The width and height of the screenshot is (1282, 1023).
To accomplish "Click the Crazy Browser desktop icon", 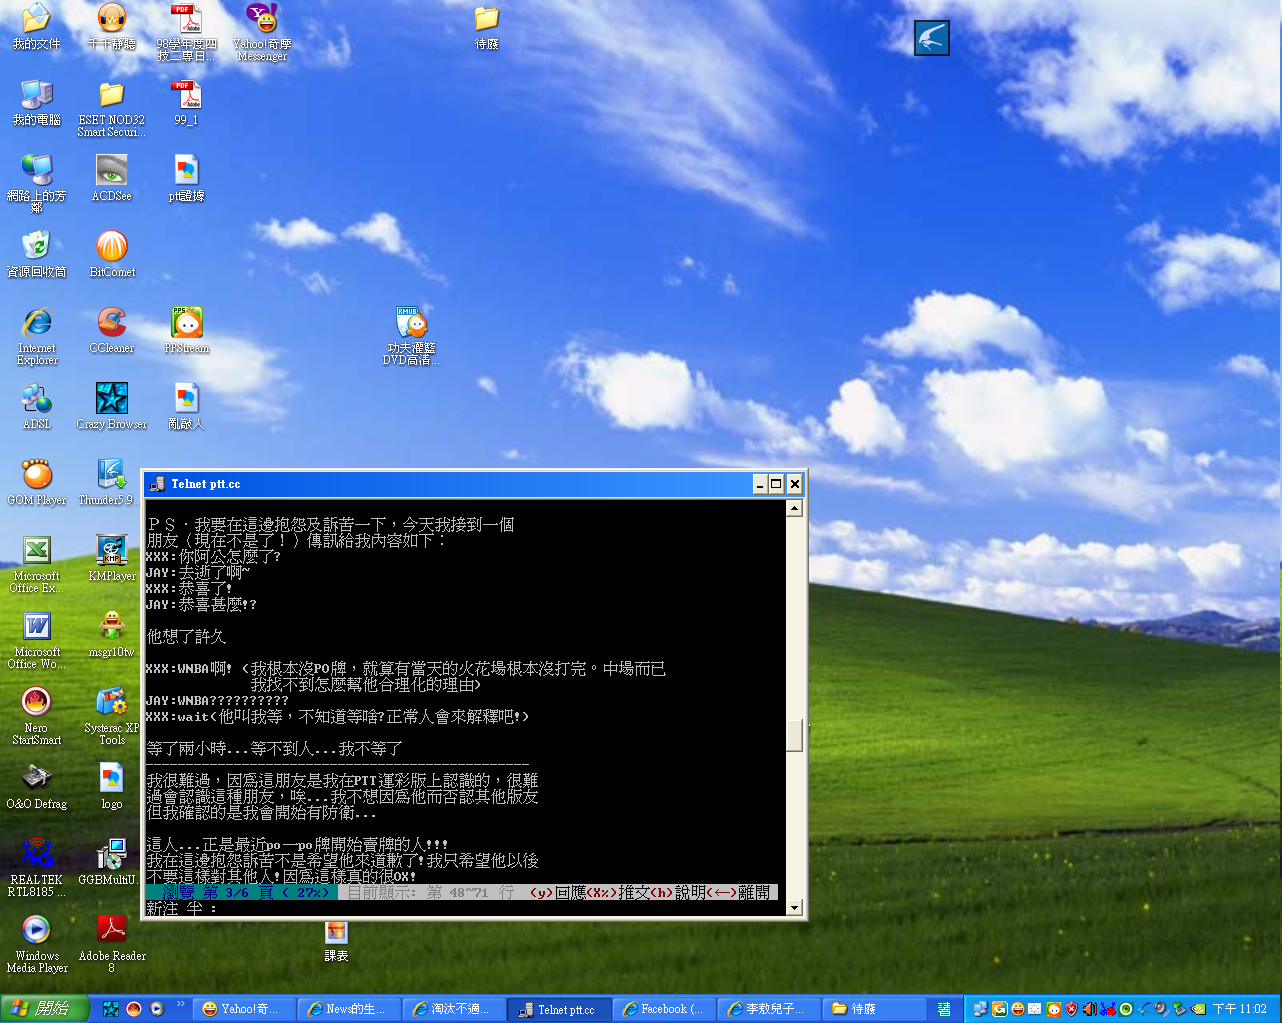I will coord(112,399).
